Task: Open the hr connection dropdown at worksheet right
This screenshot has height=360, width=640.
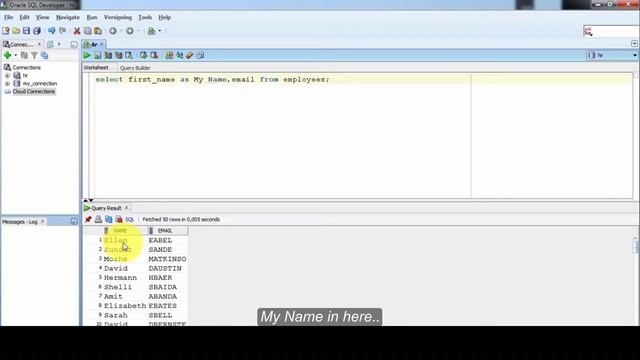Action: (x=635, y=56)
